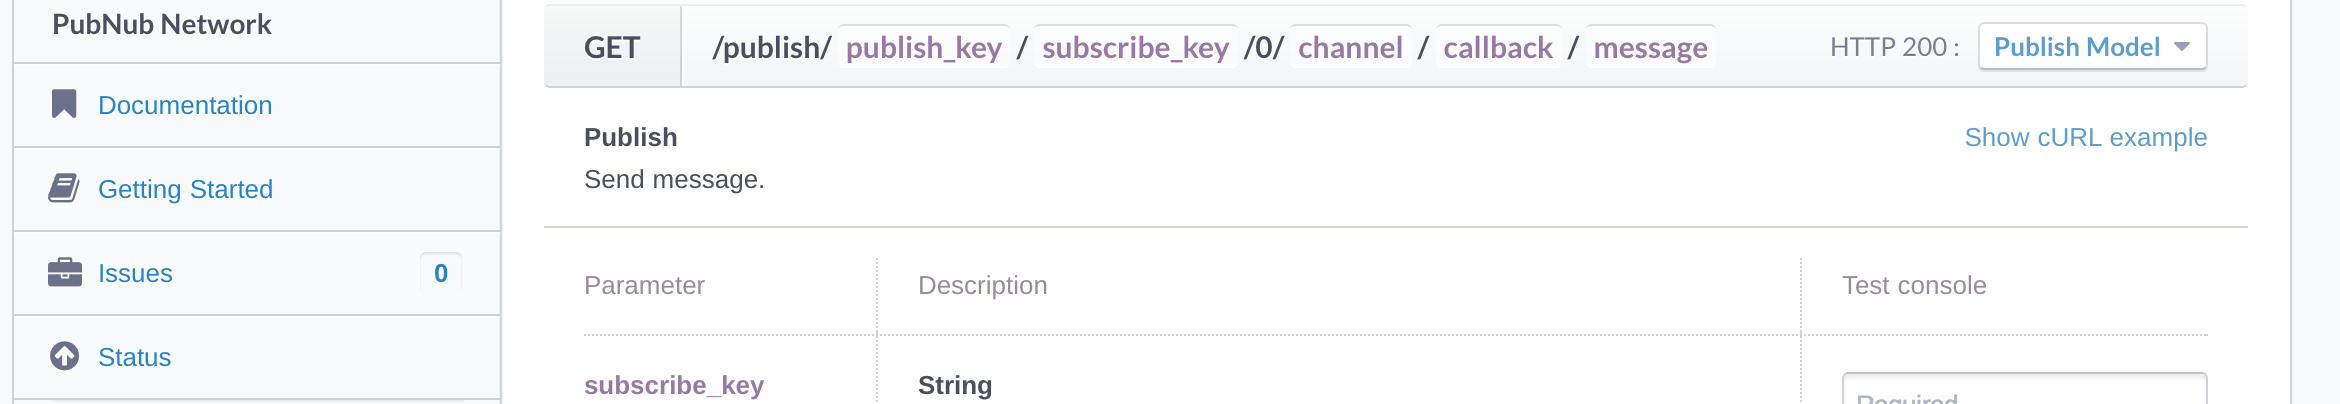Image resolution: width=2340 pixels, height=404 pixels.
Task: Go to the Getting Started text link
Action: [x=185, y=189]
